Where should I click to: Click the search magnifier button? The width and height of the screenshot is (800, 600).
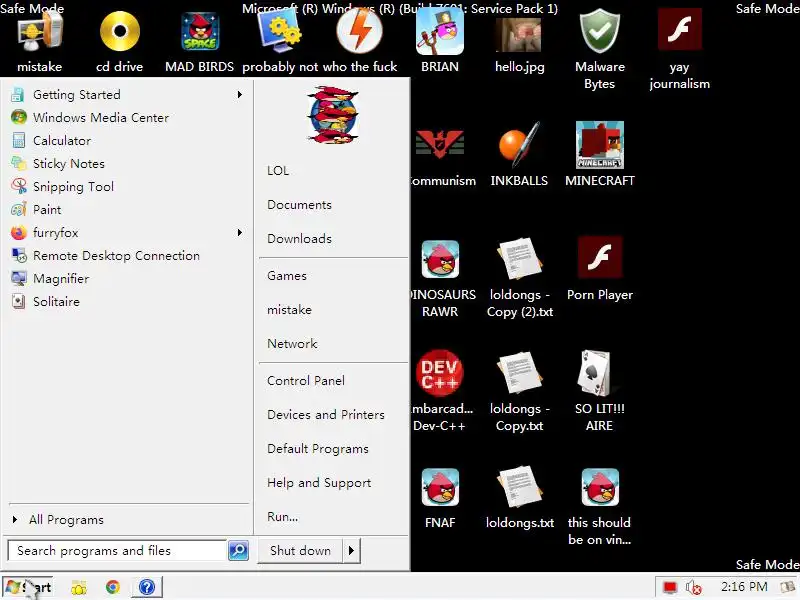tap(238, 551)
